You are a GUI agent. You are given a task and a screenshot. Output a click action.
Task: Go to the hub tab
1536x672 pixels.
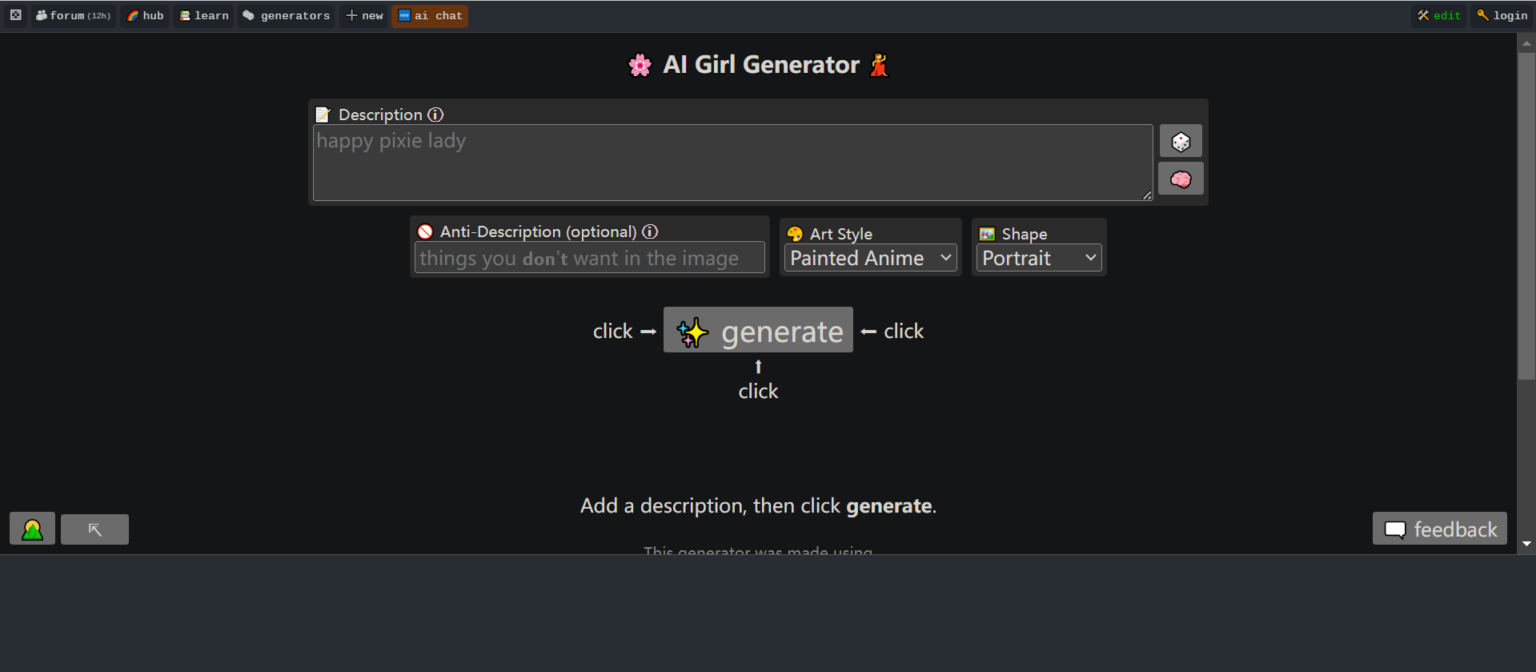(145, 16)
